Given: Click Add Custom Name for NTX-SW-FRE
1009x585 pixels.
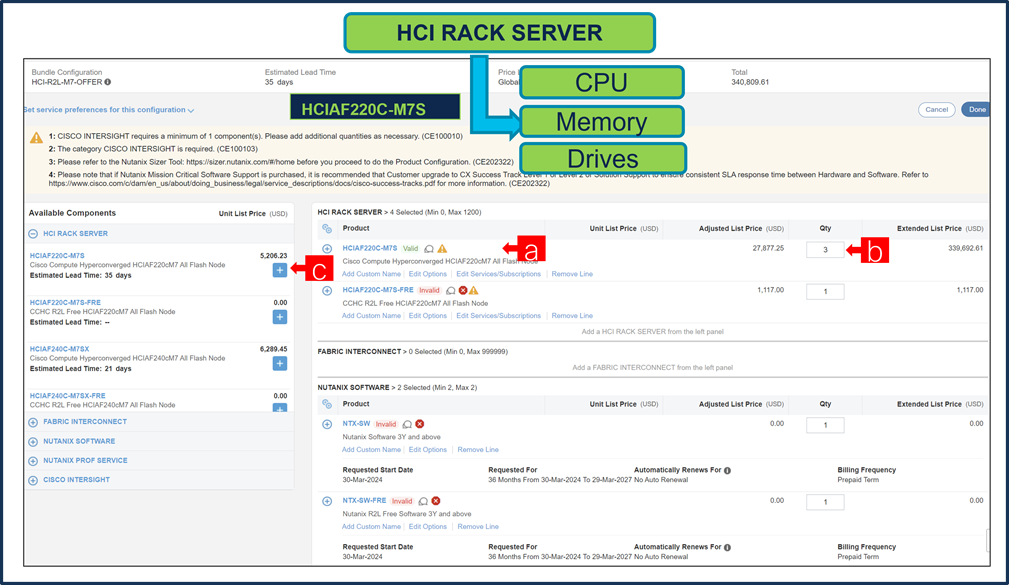Looking at the screenshot, I should pos(371,526).
